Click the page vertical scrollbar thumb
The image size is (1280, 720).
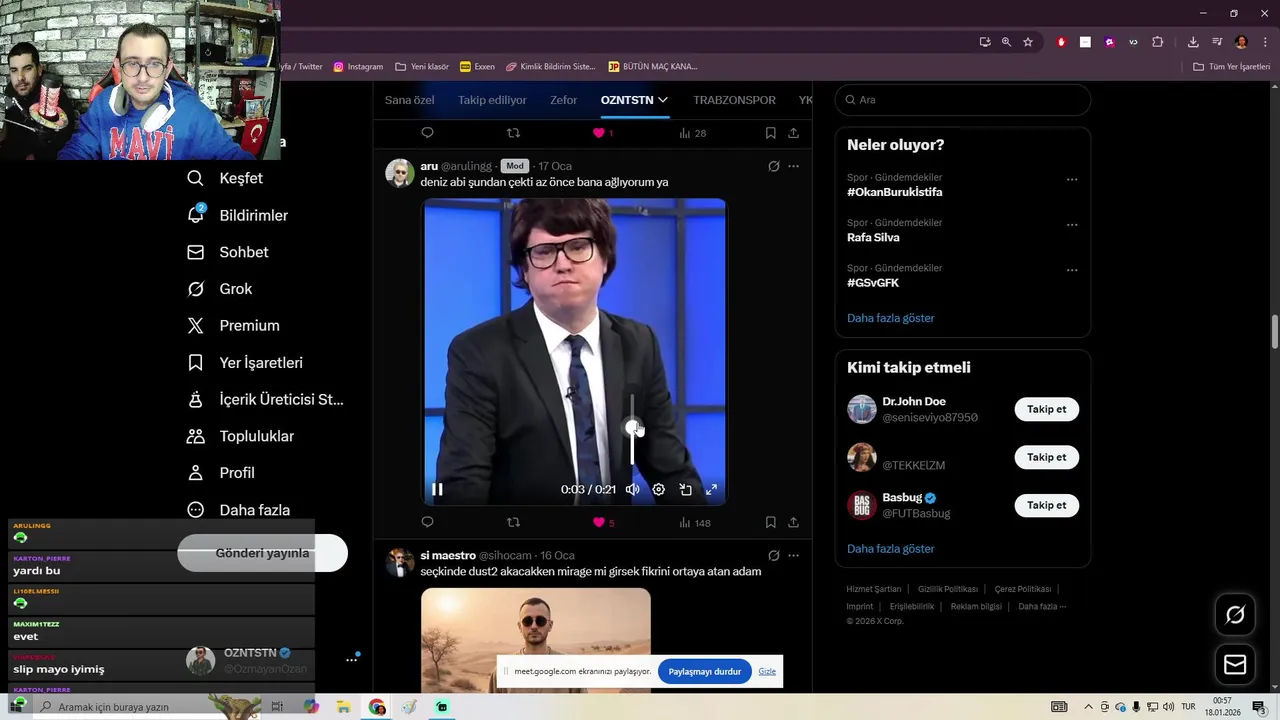coord(1275,332)
